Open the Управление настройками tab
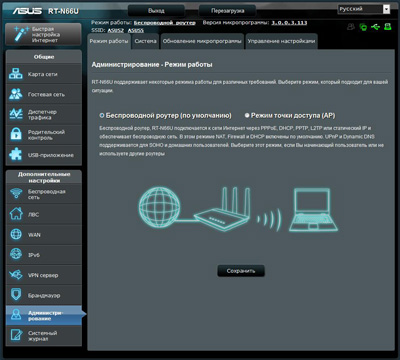 (281, 41)
